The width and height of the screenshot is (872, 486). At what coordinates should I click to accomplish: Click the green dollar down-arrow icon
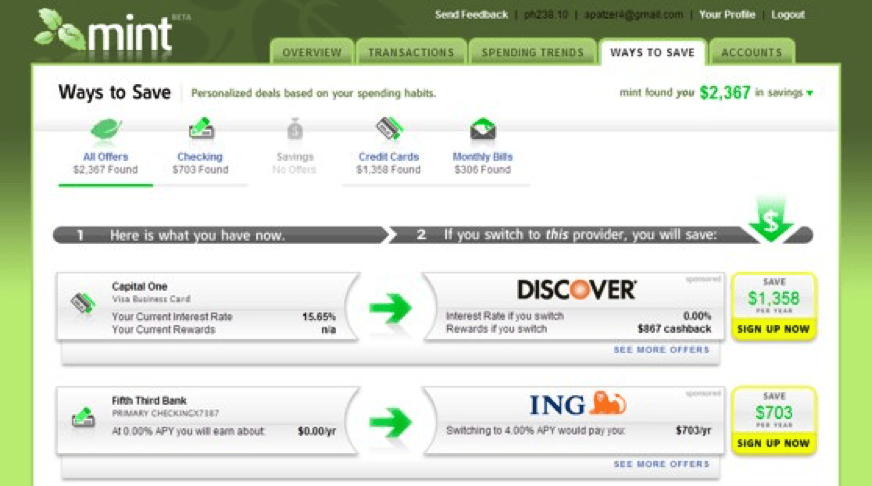pyautogui.click(x=770, y=220)
